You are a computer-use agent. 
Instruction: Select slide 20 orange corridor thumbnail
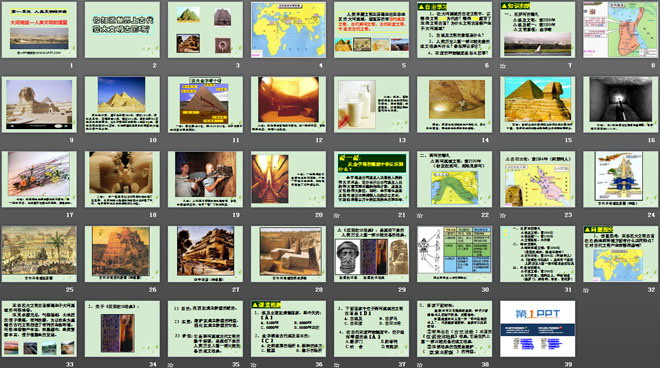pyautogui.click(x=289, y=179)
